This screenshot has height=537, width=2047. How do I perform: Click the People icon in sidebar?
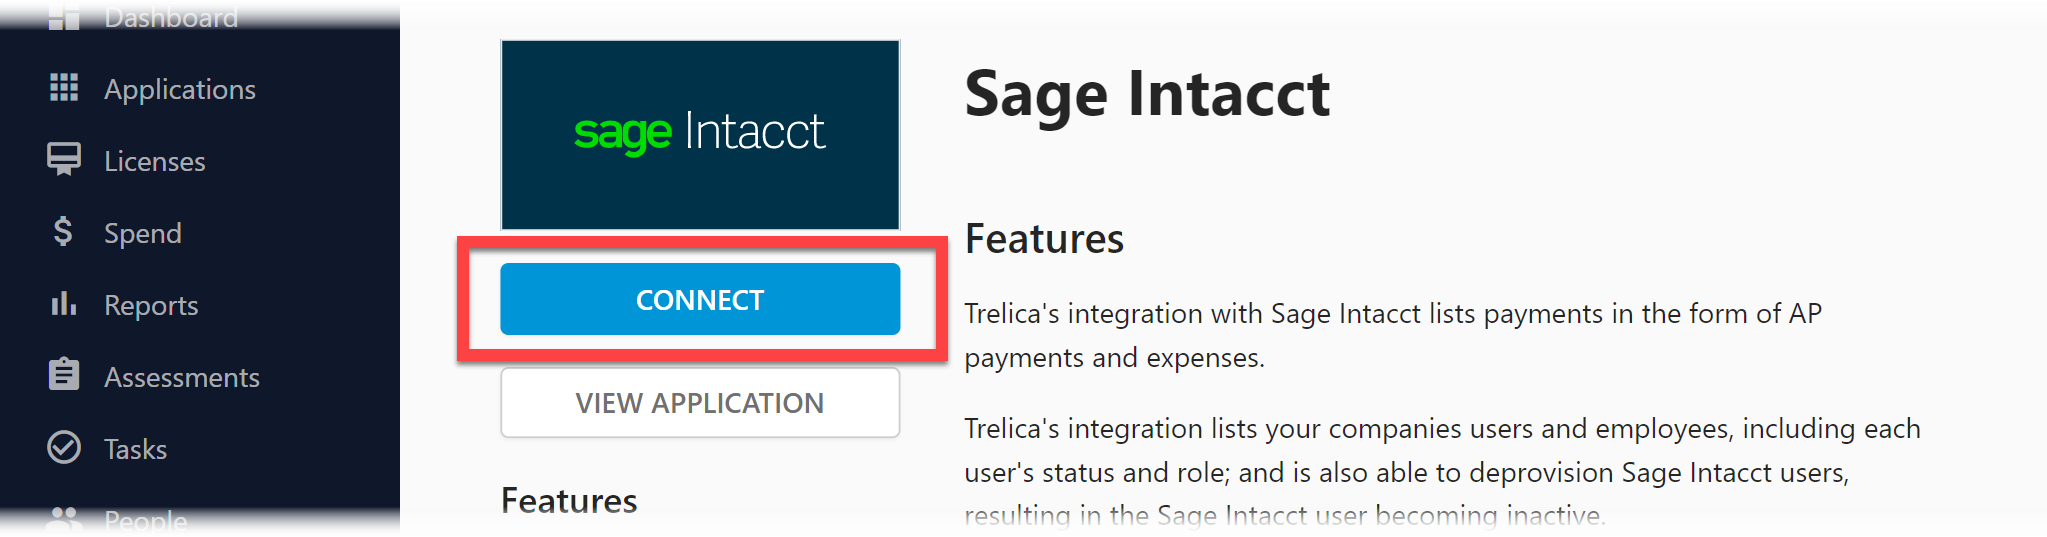(64, 518)
